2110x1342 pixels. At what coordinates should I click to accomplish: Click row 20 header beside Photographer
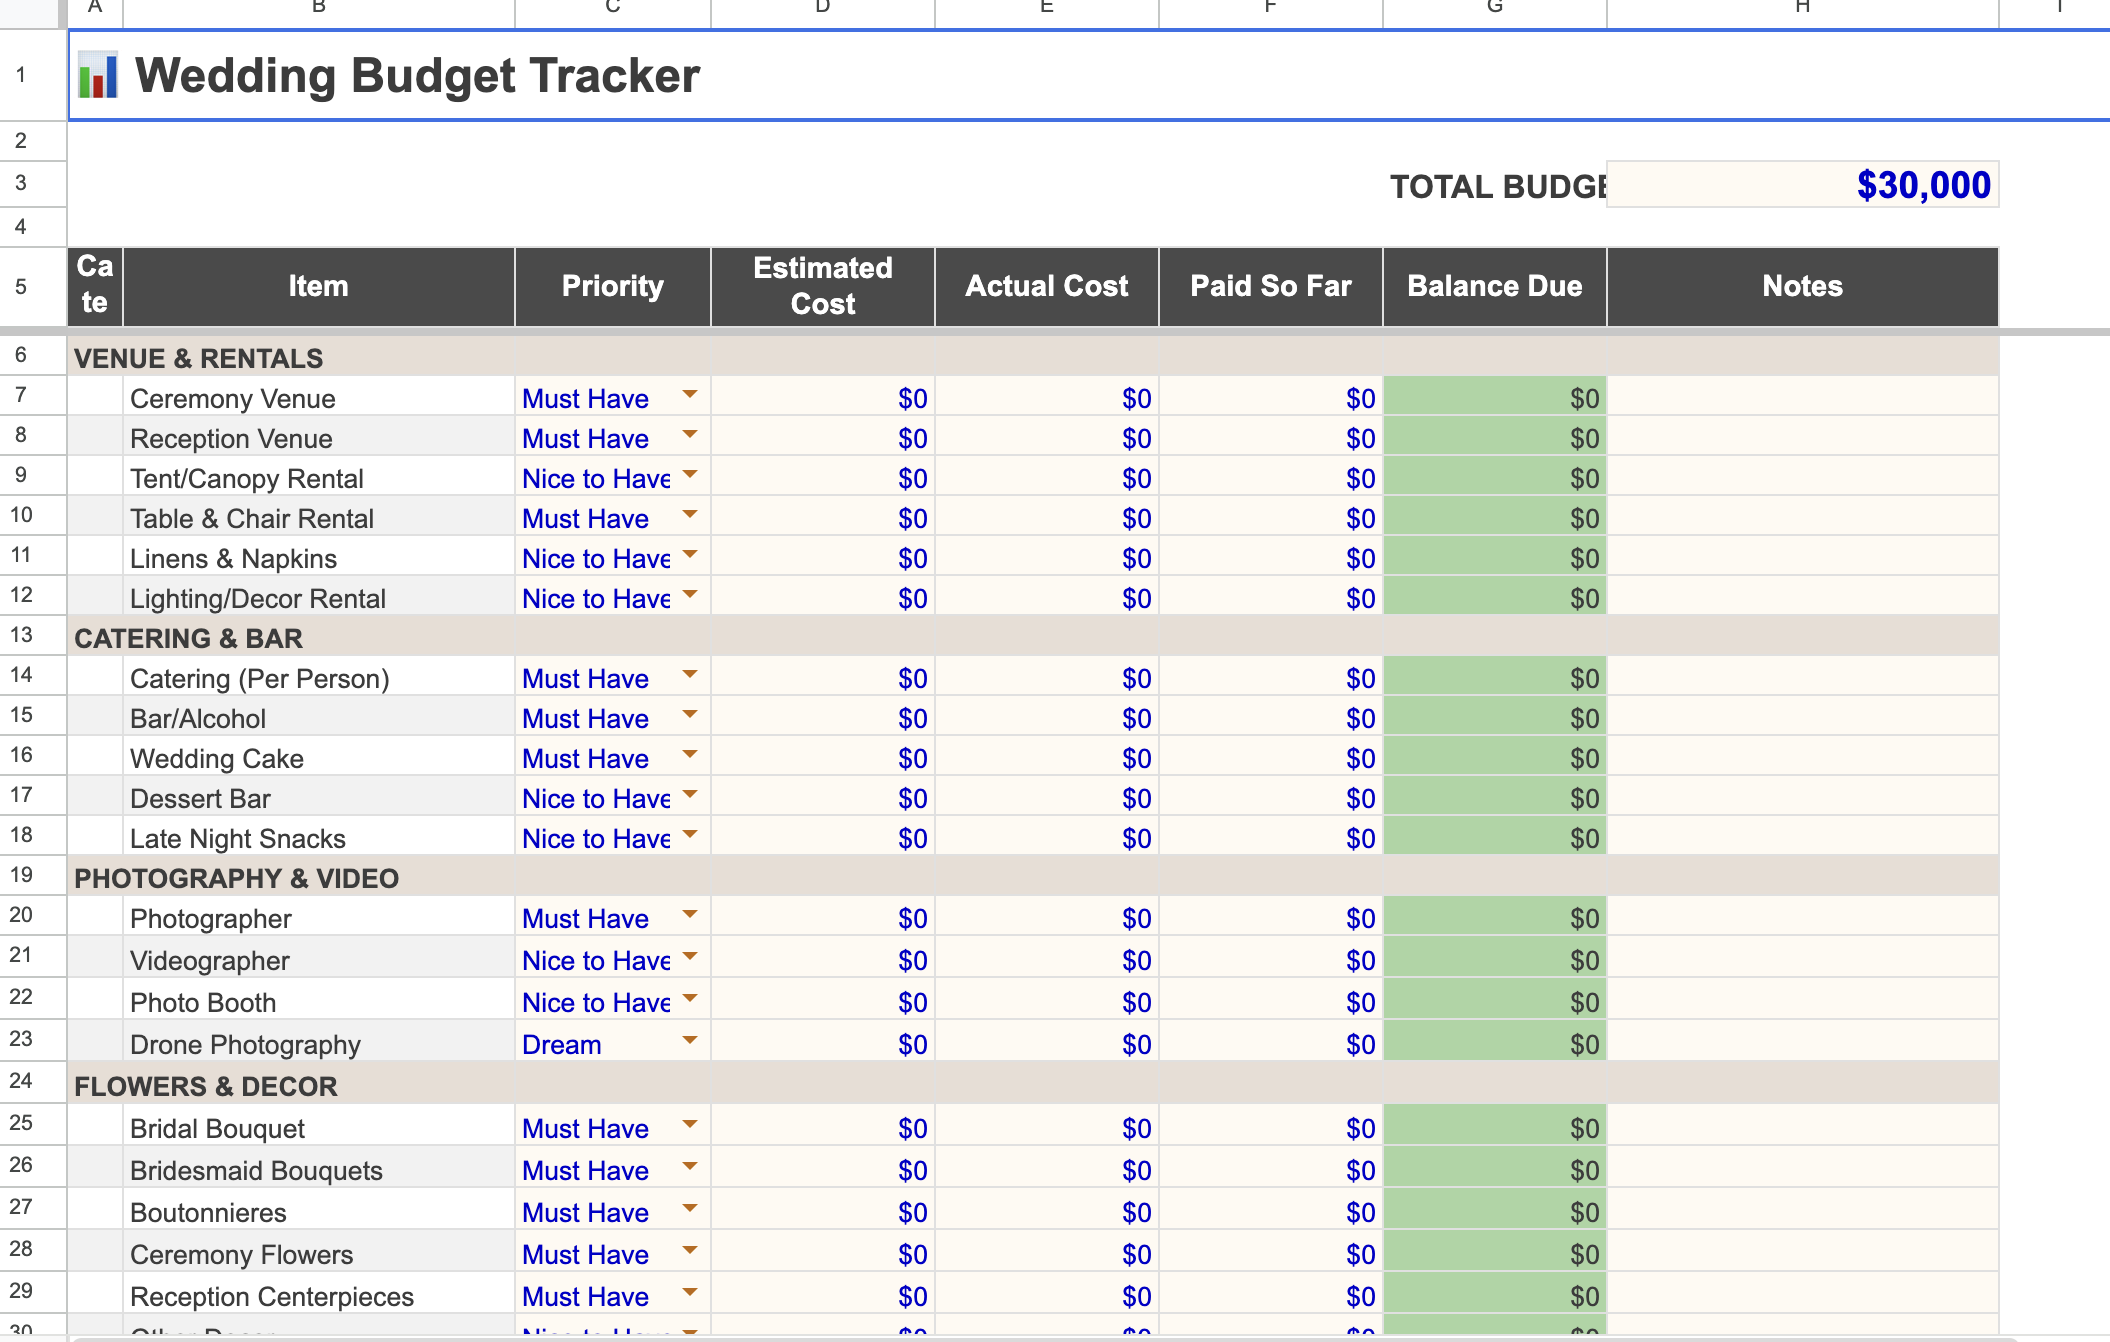coord(22,915)
